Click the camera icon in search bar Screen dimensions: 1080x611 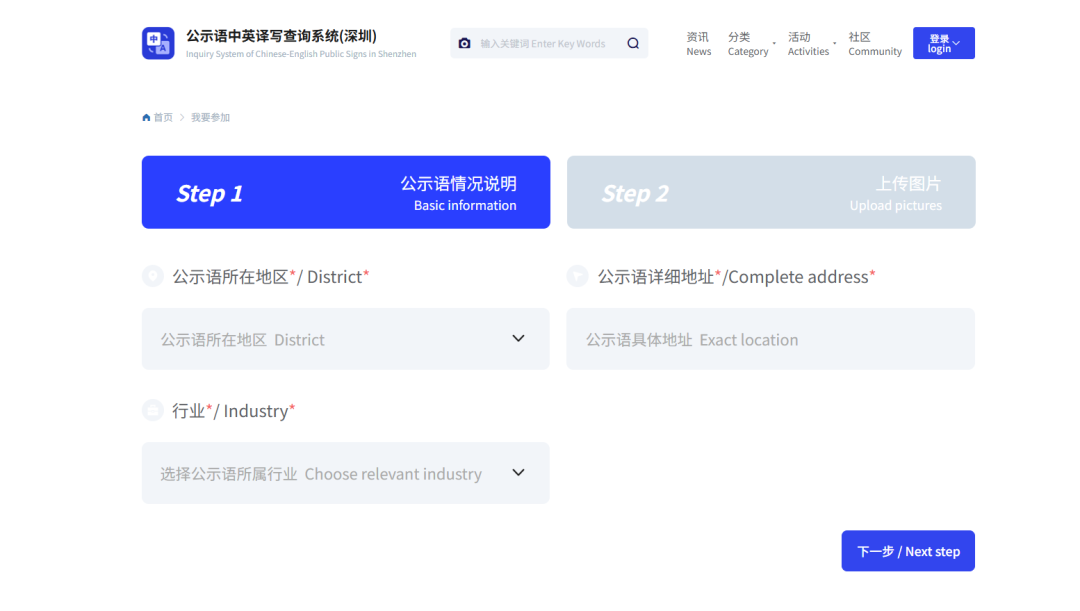[x=464, y=43]
